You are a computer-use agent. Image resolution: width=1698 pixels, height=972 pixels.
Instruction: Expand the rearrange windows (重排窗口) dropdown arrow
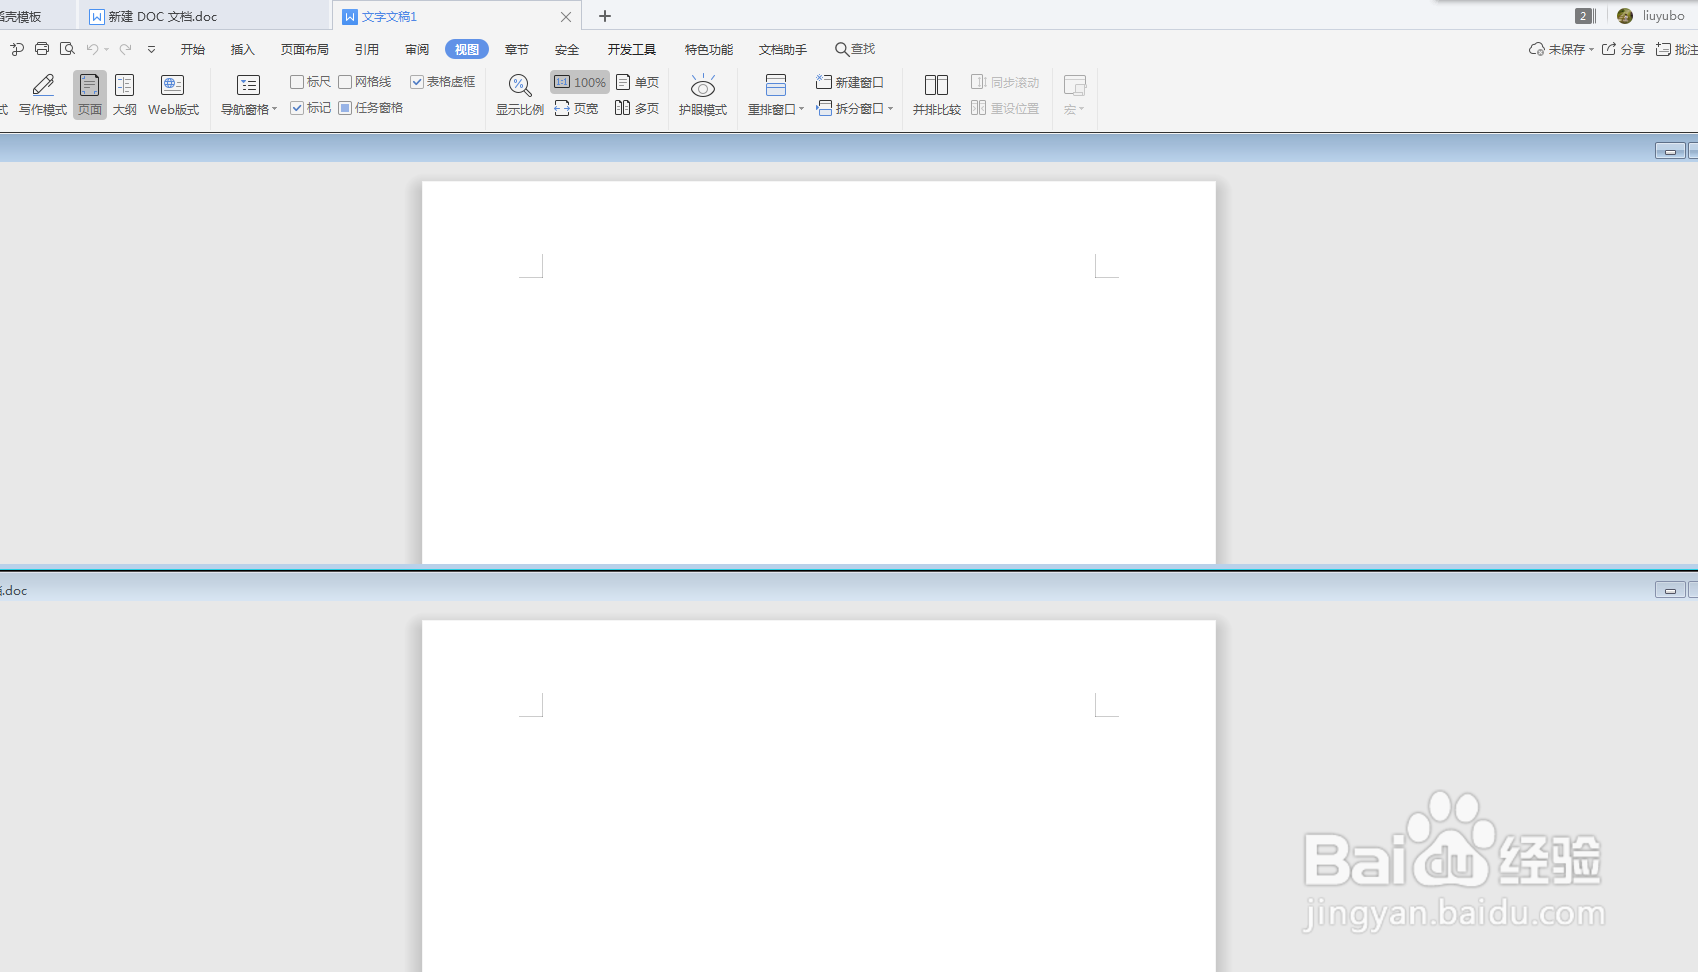tap(801, 109)
